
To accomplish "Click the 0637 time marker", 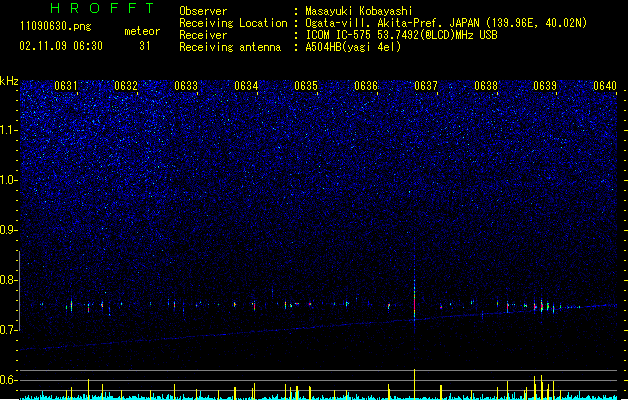I will [x=426, y=86].
